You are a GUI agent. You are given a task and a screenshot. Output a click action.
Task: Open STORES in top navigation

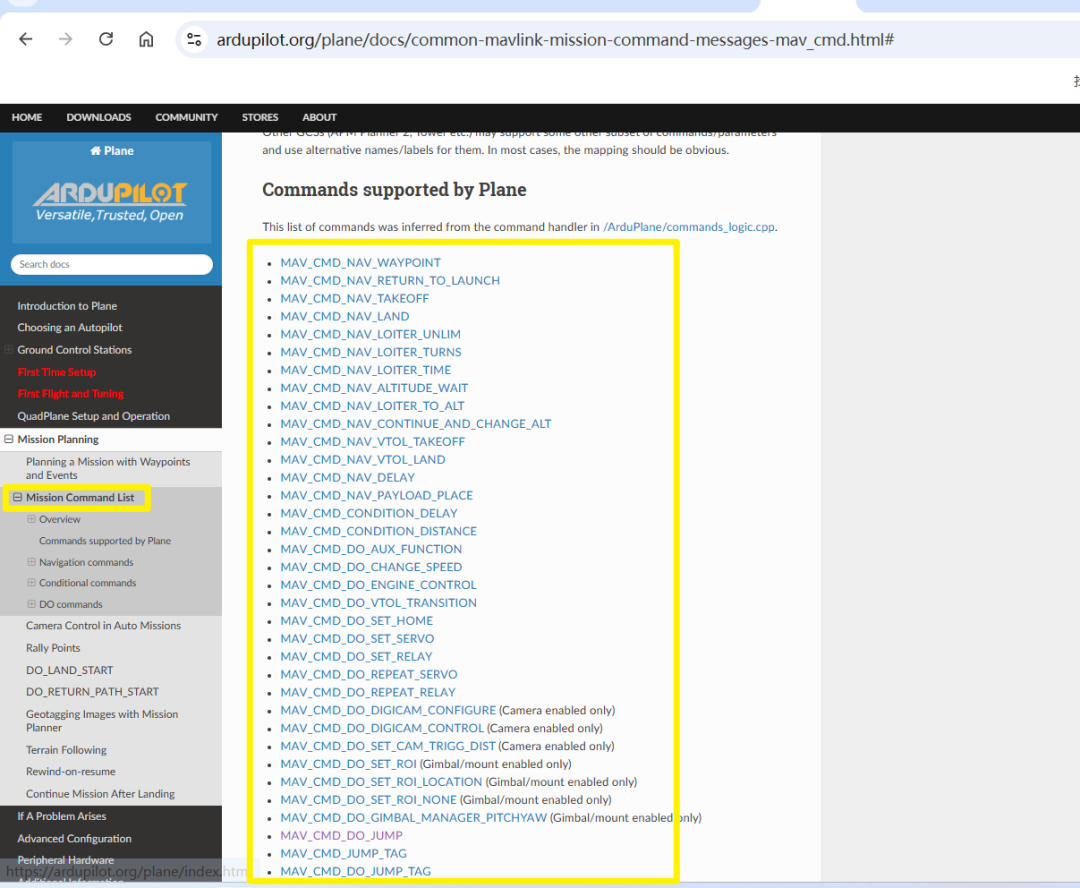(x=260, y=117)
